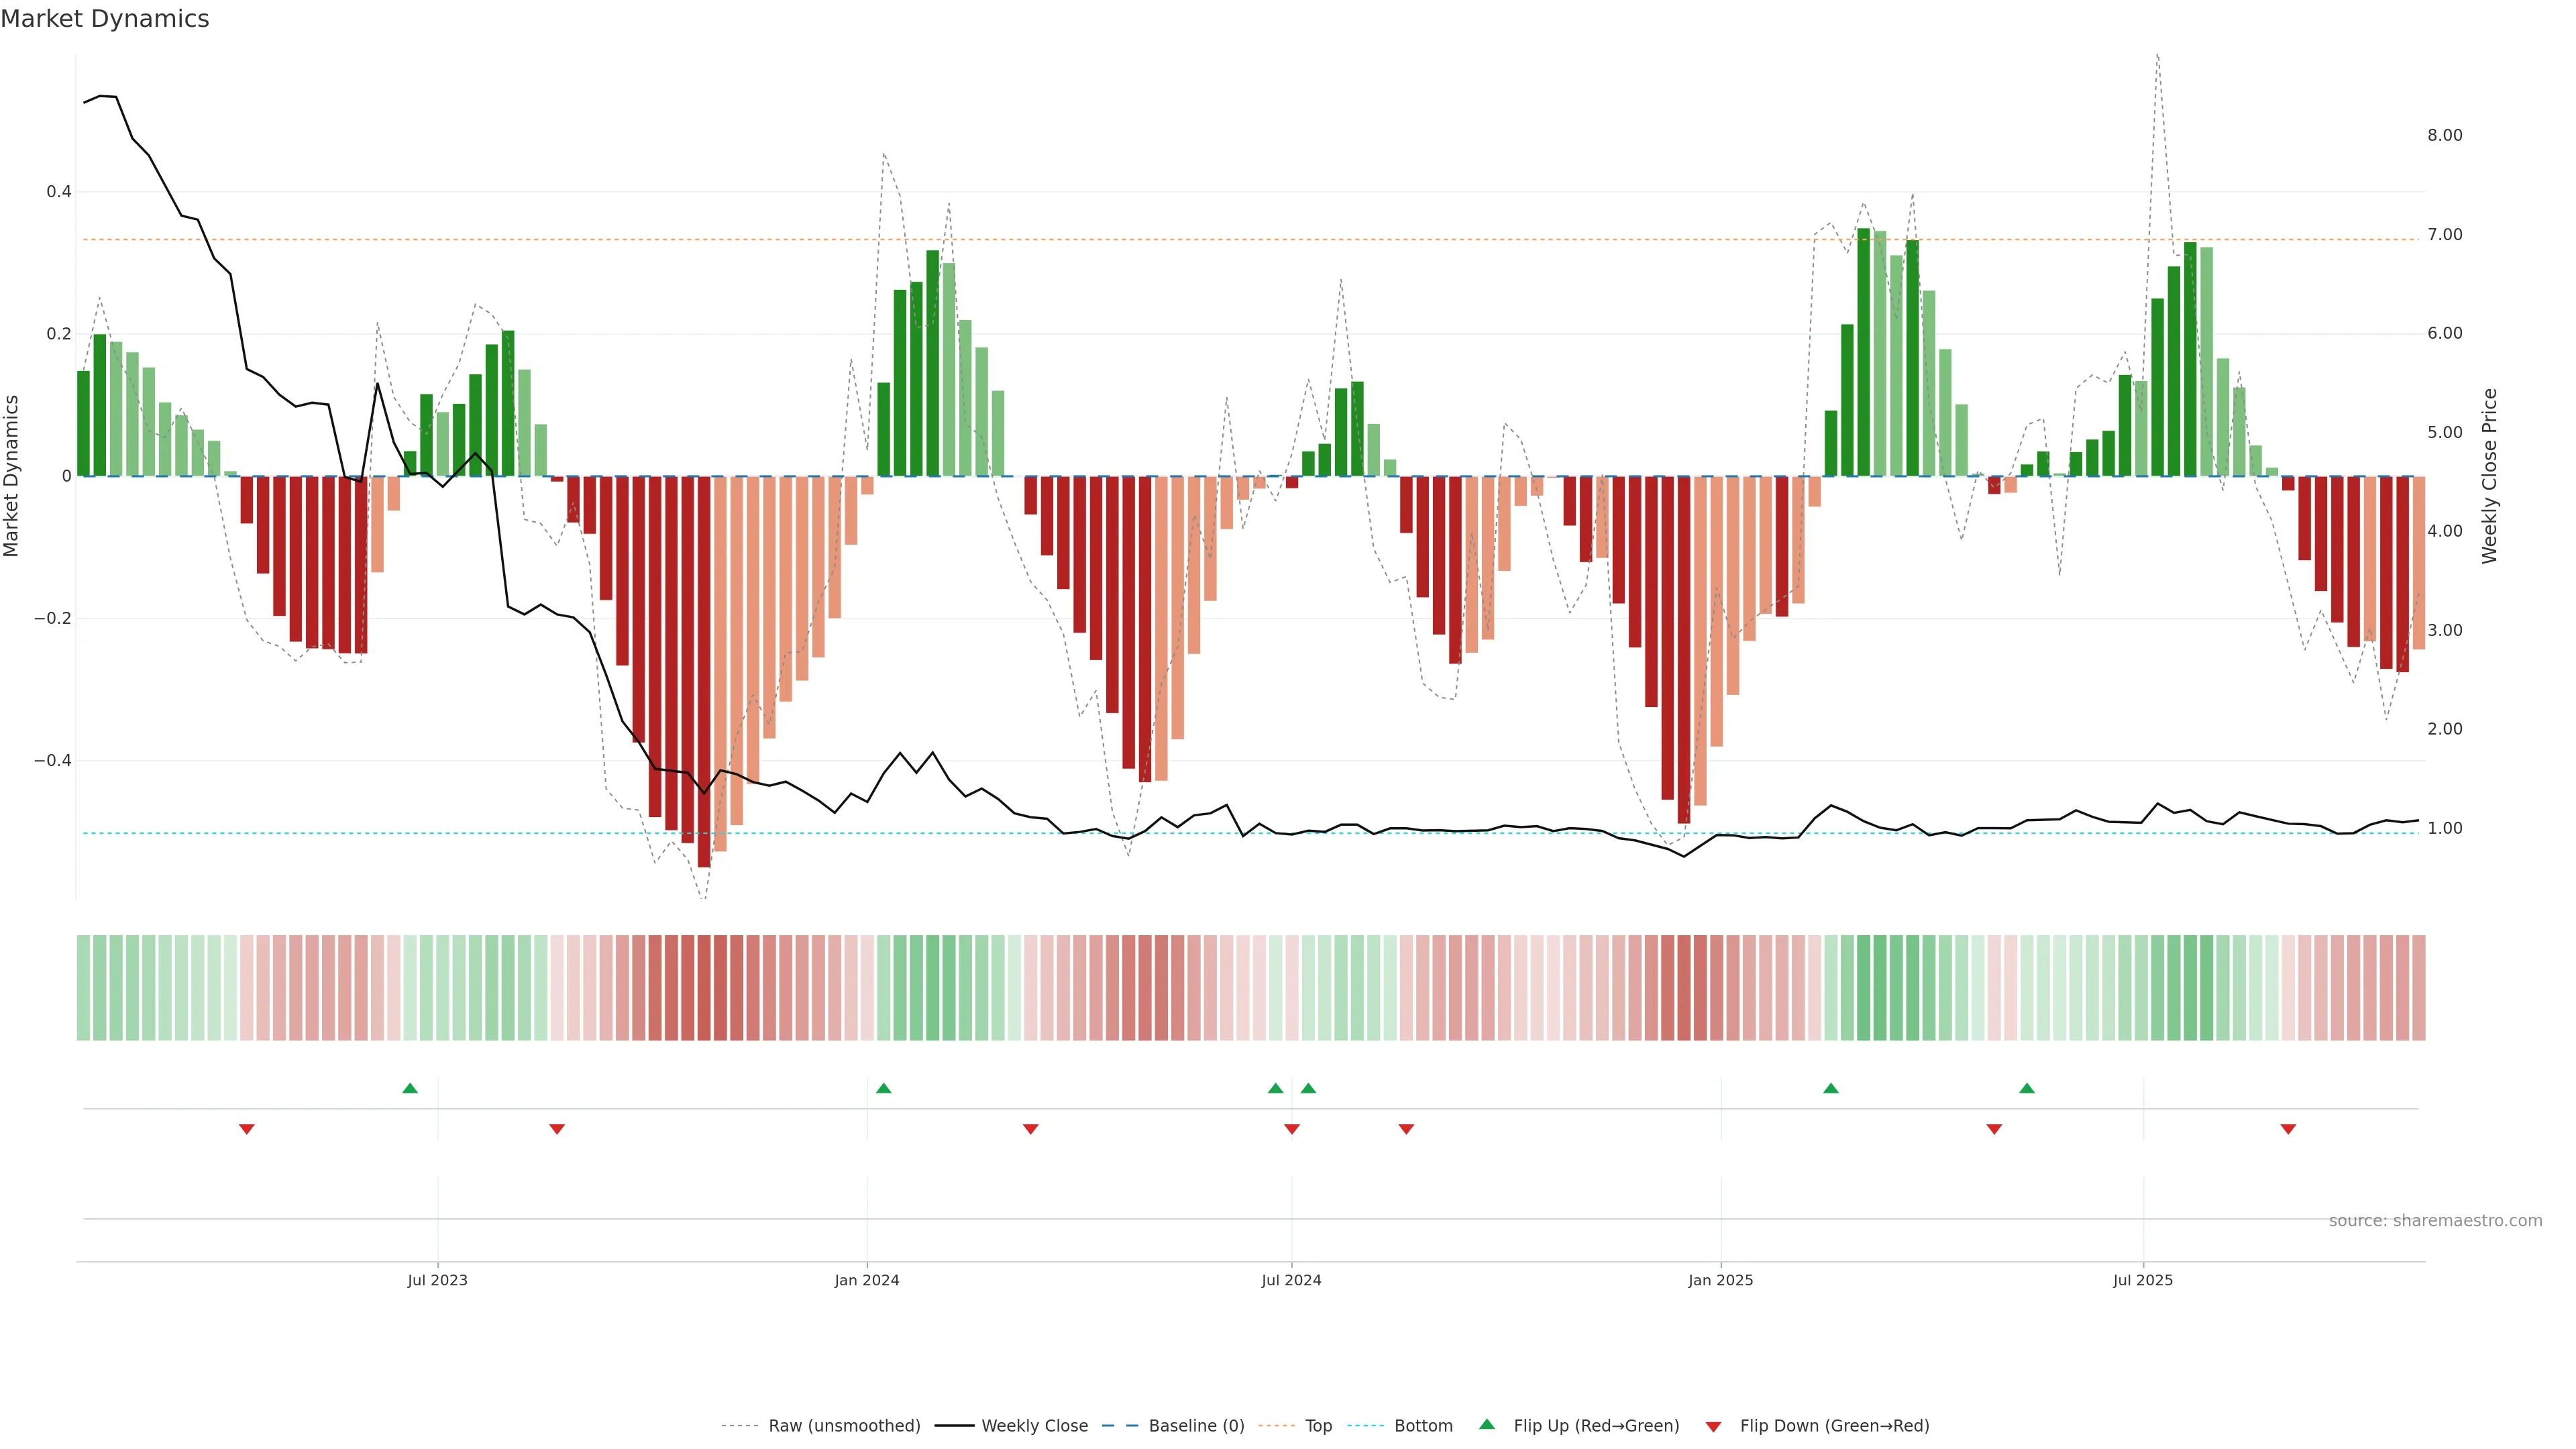Click the red Flip Down marker at Jul 2024
Screen dimensions: 2576x1449
tap(1292, 1129)
